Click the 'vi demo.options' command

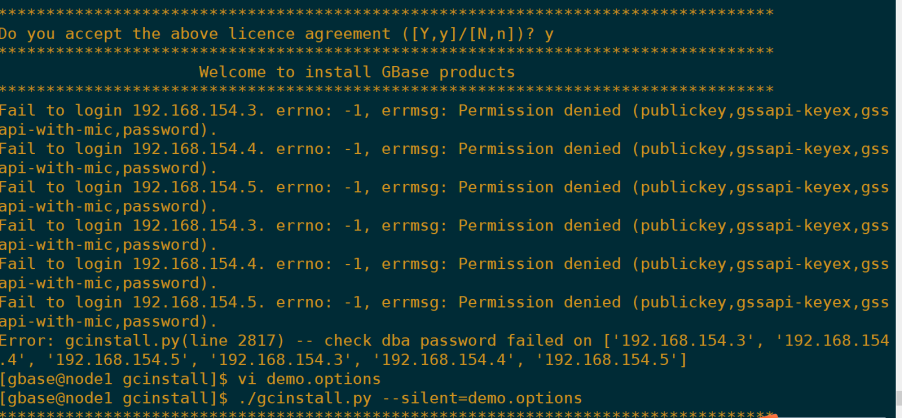point(309,379)
